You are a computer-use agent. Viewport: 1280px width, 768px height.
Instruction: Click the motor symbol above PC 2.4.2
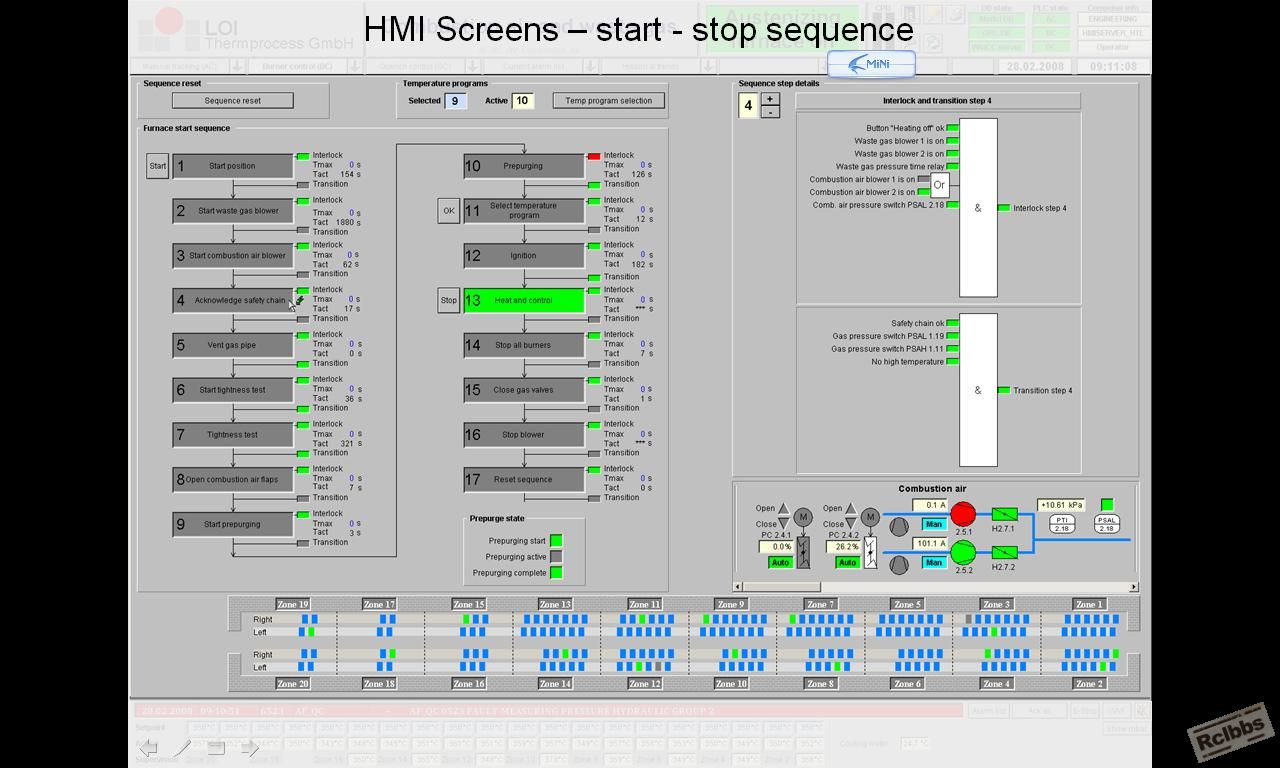tap(870, 517)
